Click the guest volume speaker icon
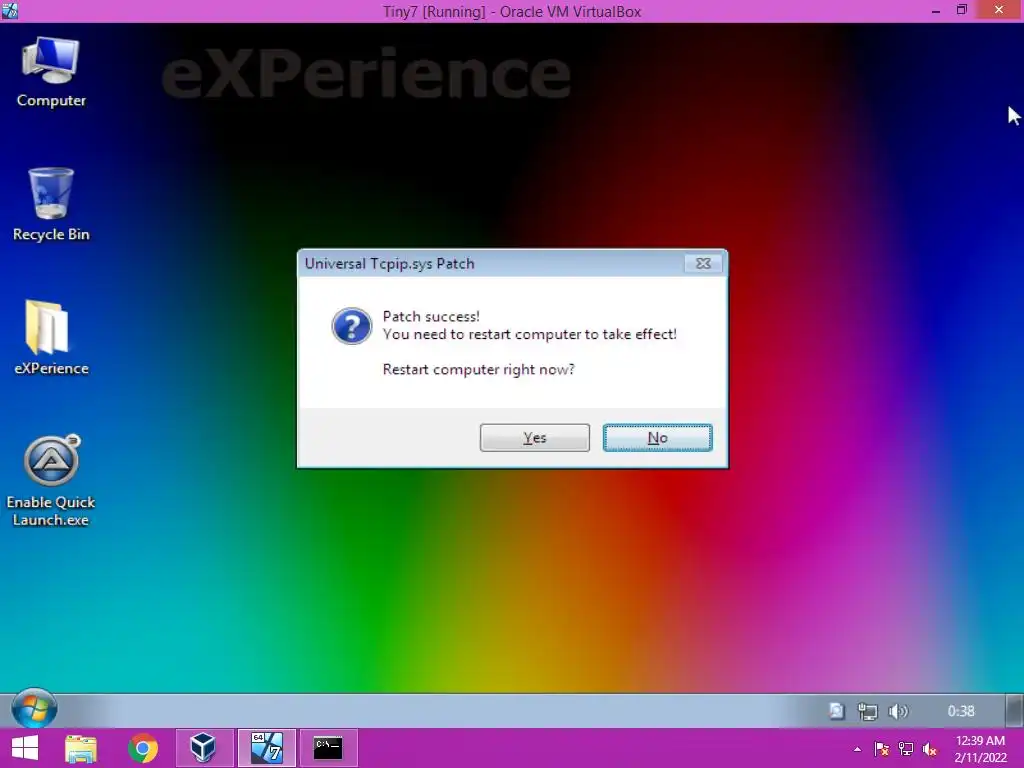This screenshot has height=768, width=1024. [x=898, y=711]
